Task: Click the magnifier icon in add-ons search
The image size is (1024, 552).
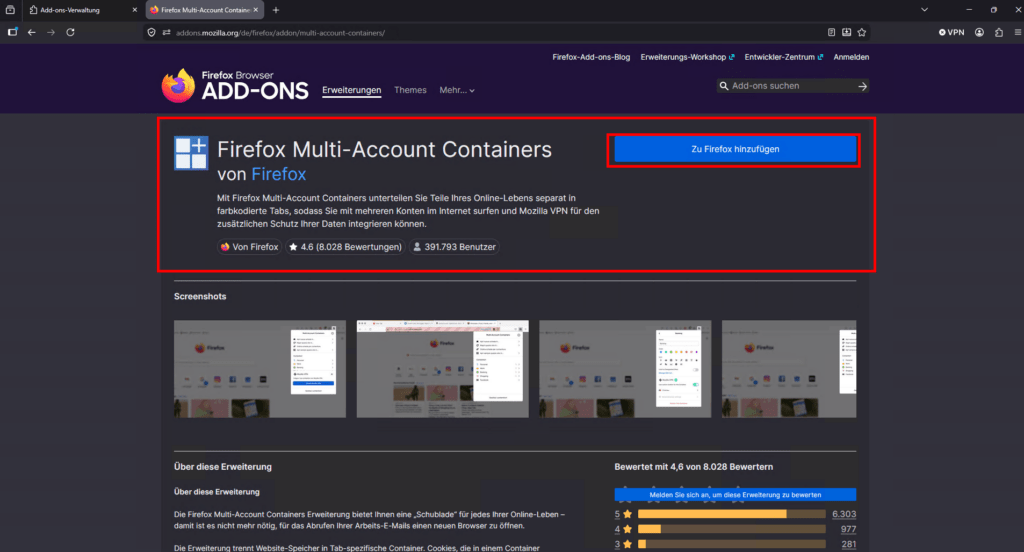Action: [x=724, y=86]
